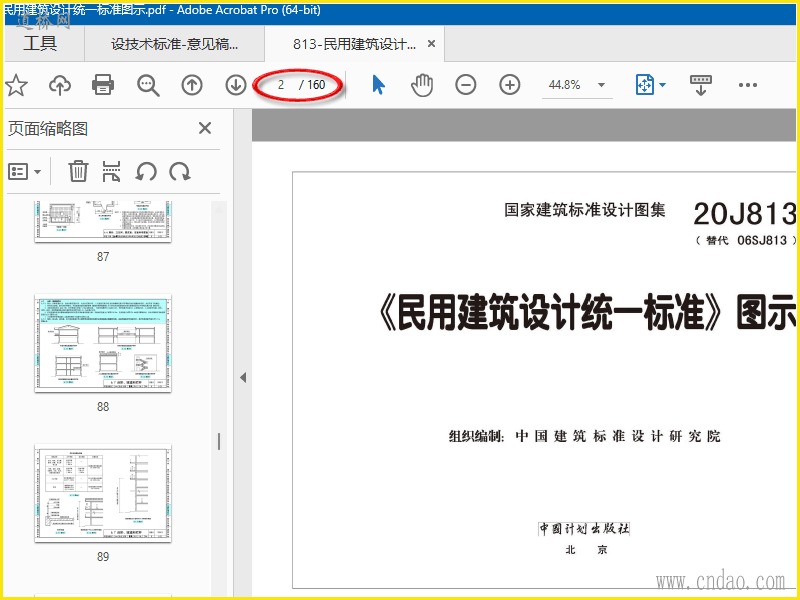The height and width of the screenshot is (600, 800).
Task: Click the 组织编制 organization line
Action: [x=585, y=436]
